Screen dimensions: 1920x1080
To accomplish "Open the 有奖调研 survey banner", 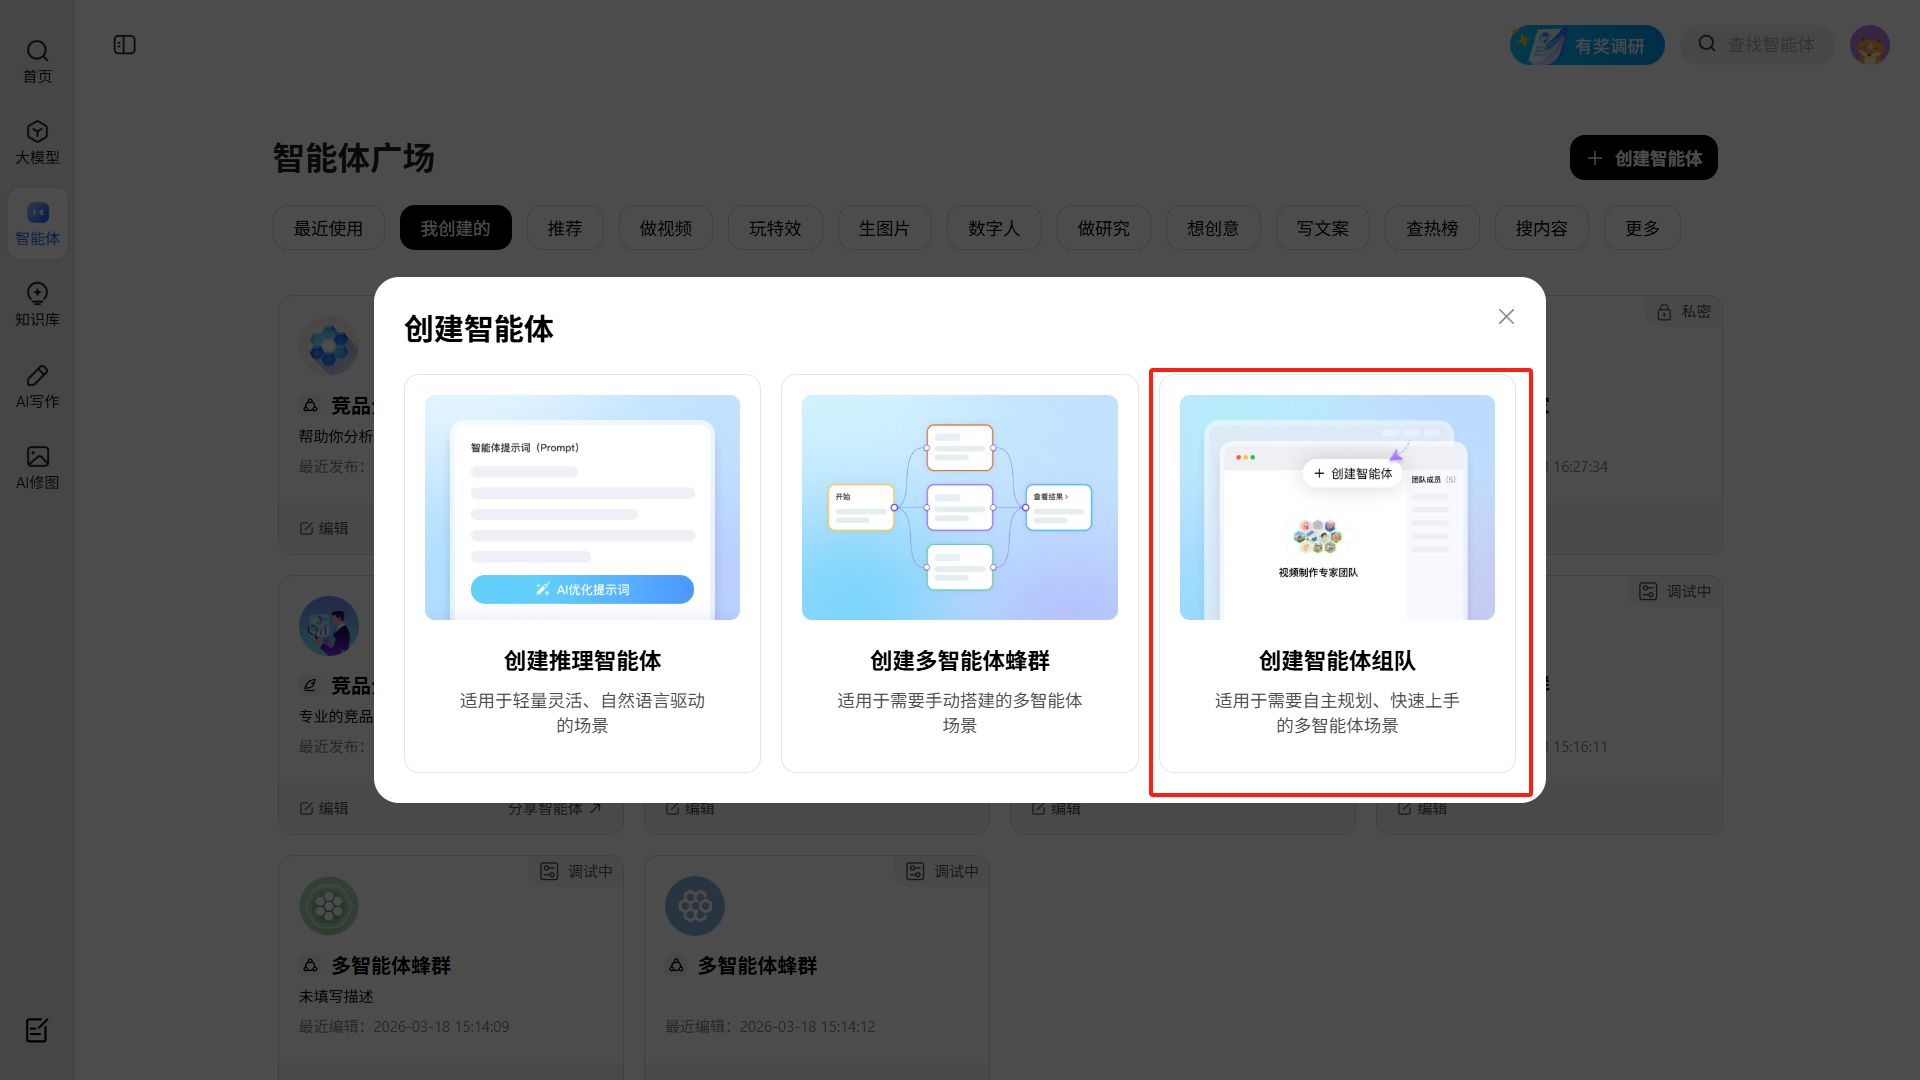I will [x=1587, y=45].
